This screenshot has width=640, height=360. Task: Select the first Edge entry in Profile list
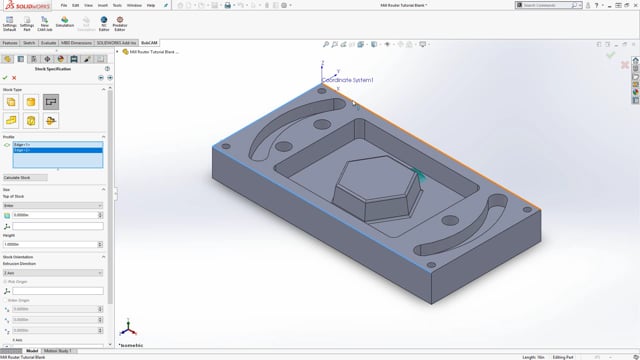coord(58,144)
